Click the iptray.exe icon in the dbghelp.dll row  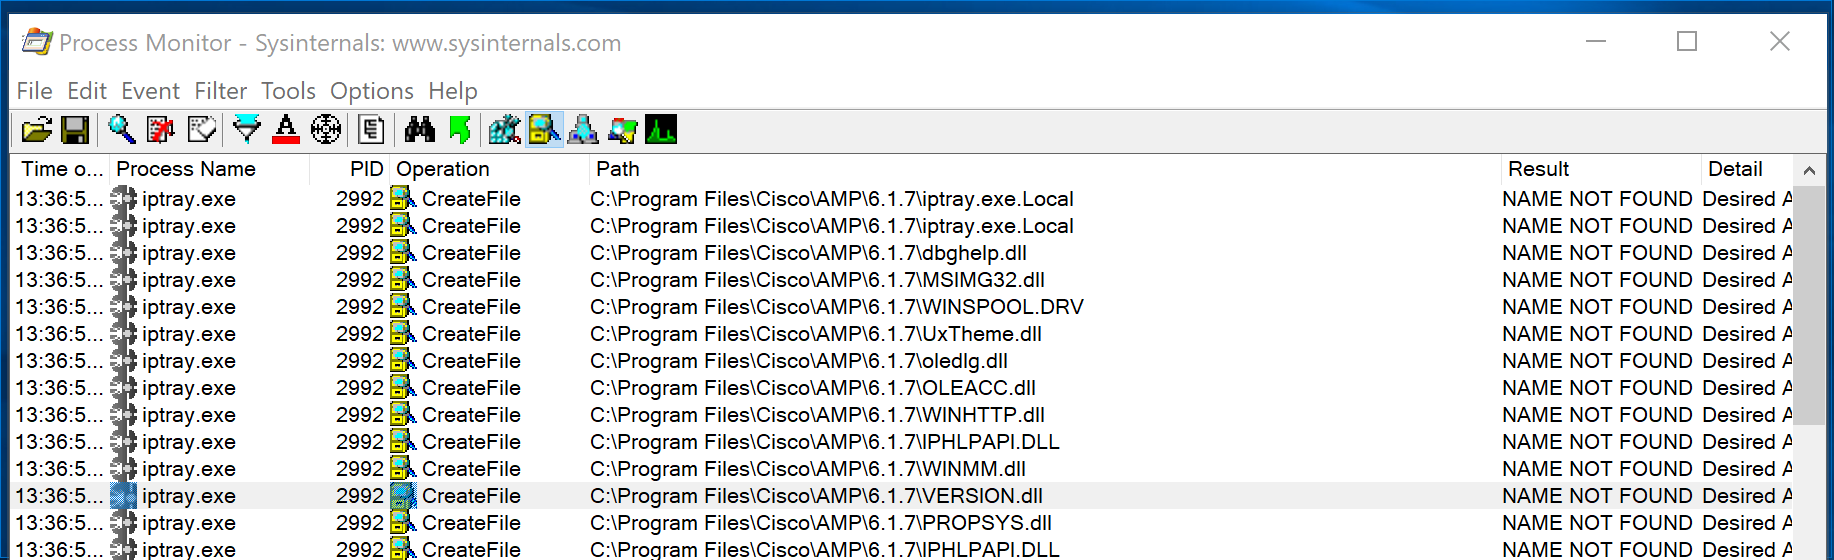pyautogui.click(x=124, y=253)
